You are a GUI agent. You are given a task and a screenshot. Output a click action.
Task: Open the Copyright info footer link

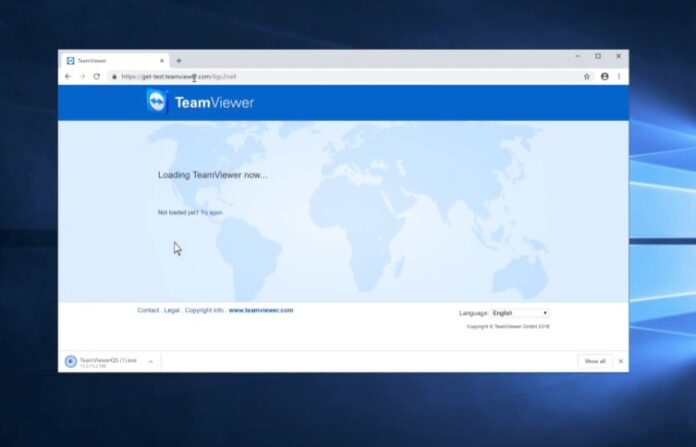(x=204, y=310)
